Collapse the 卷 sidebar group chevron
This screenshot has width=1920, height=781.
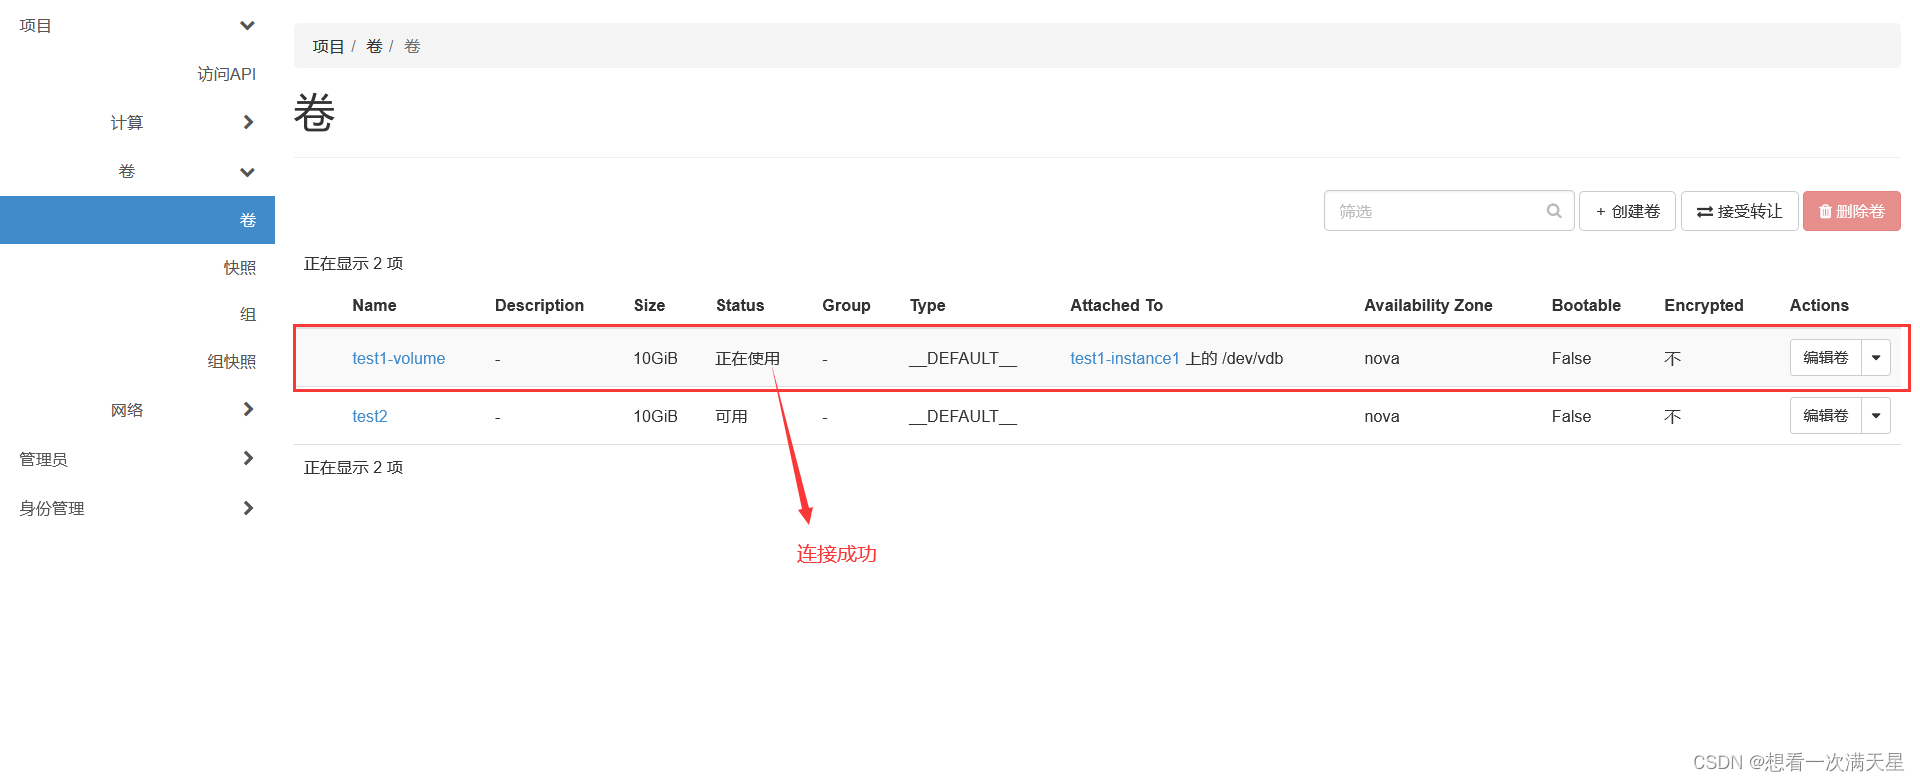pos(247,172)
